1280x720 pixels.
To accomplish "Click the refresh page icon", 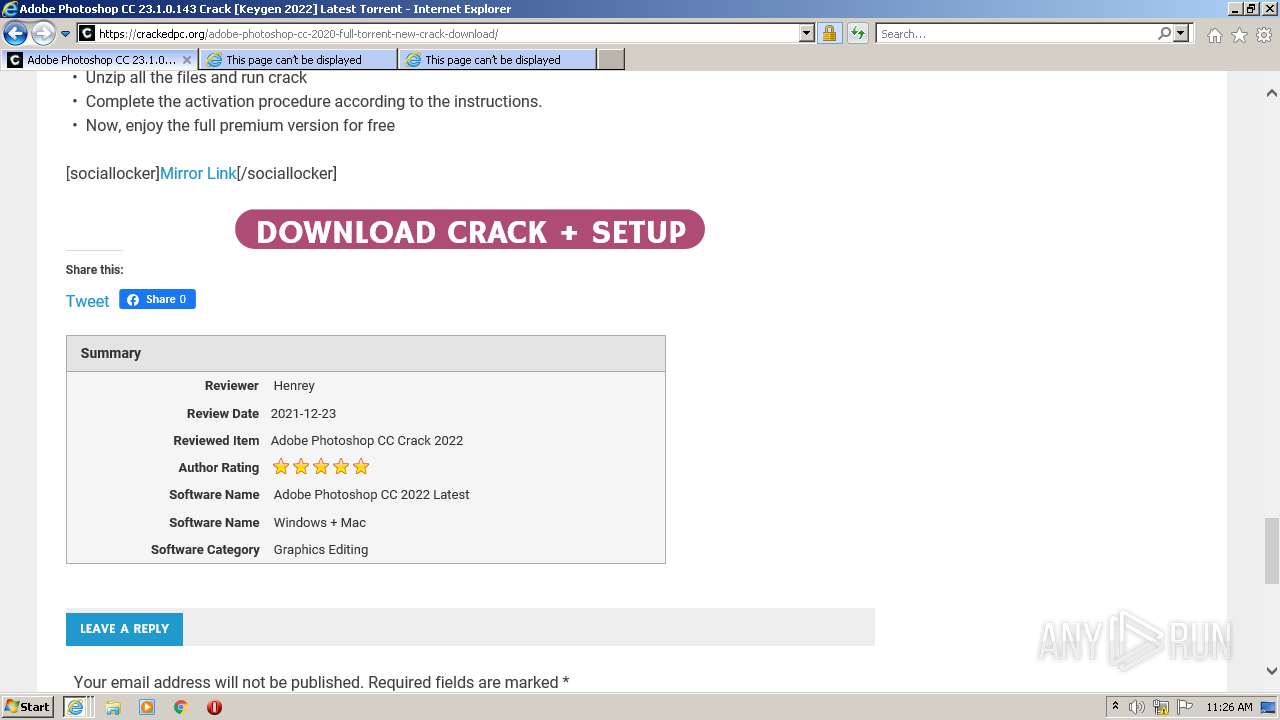I will [857, 34].
